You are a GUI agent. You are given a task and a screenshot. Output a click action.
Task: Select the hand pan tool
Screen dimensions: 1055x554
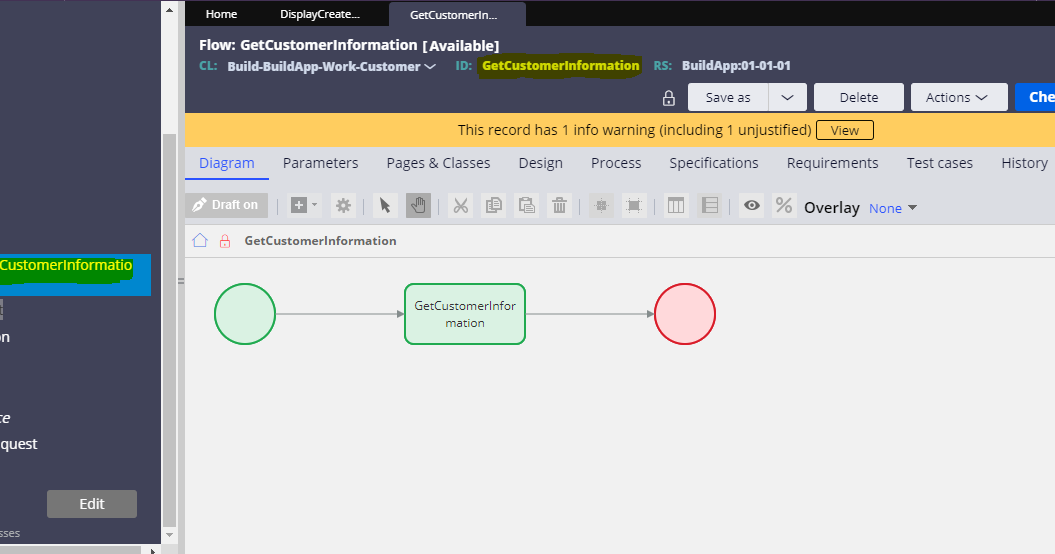[418, 205]
